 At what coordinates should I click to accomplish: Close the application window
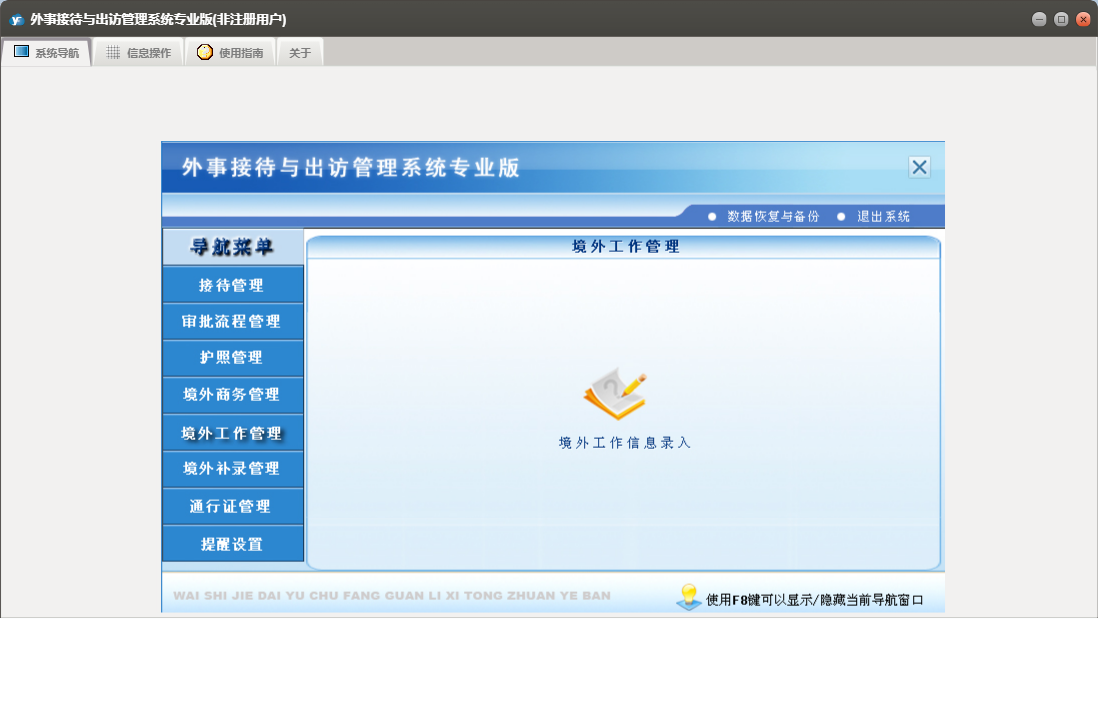1083,20
